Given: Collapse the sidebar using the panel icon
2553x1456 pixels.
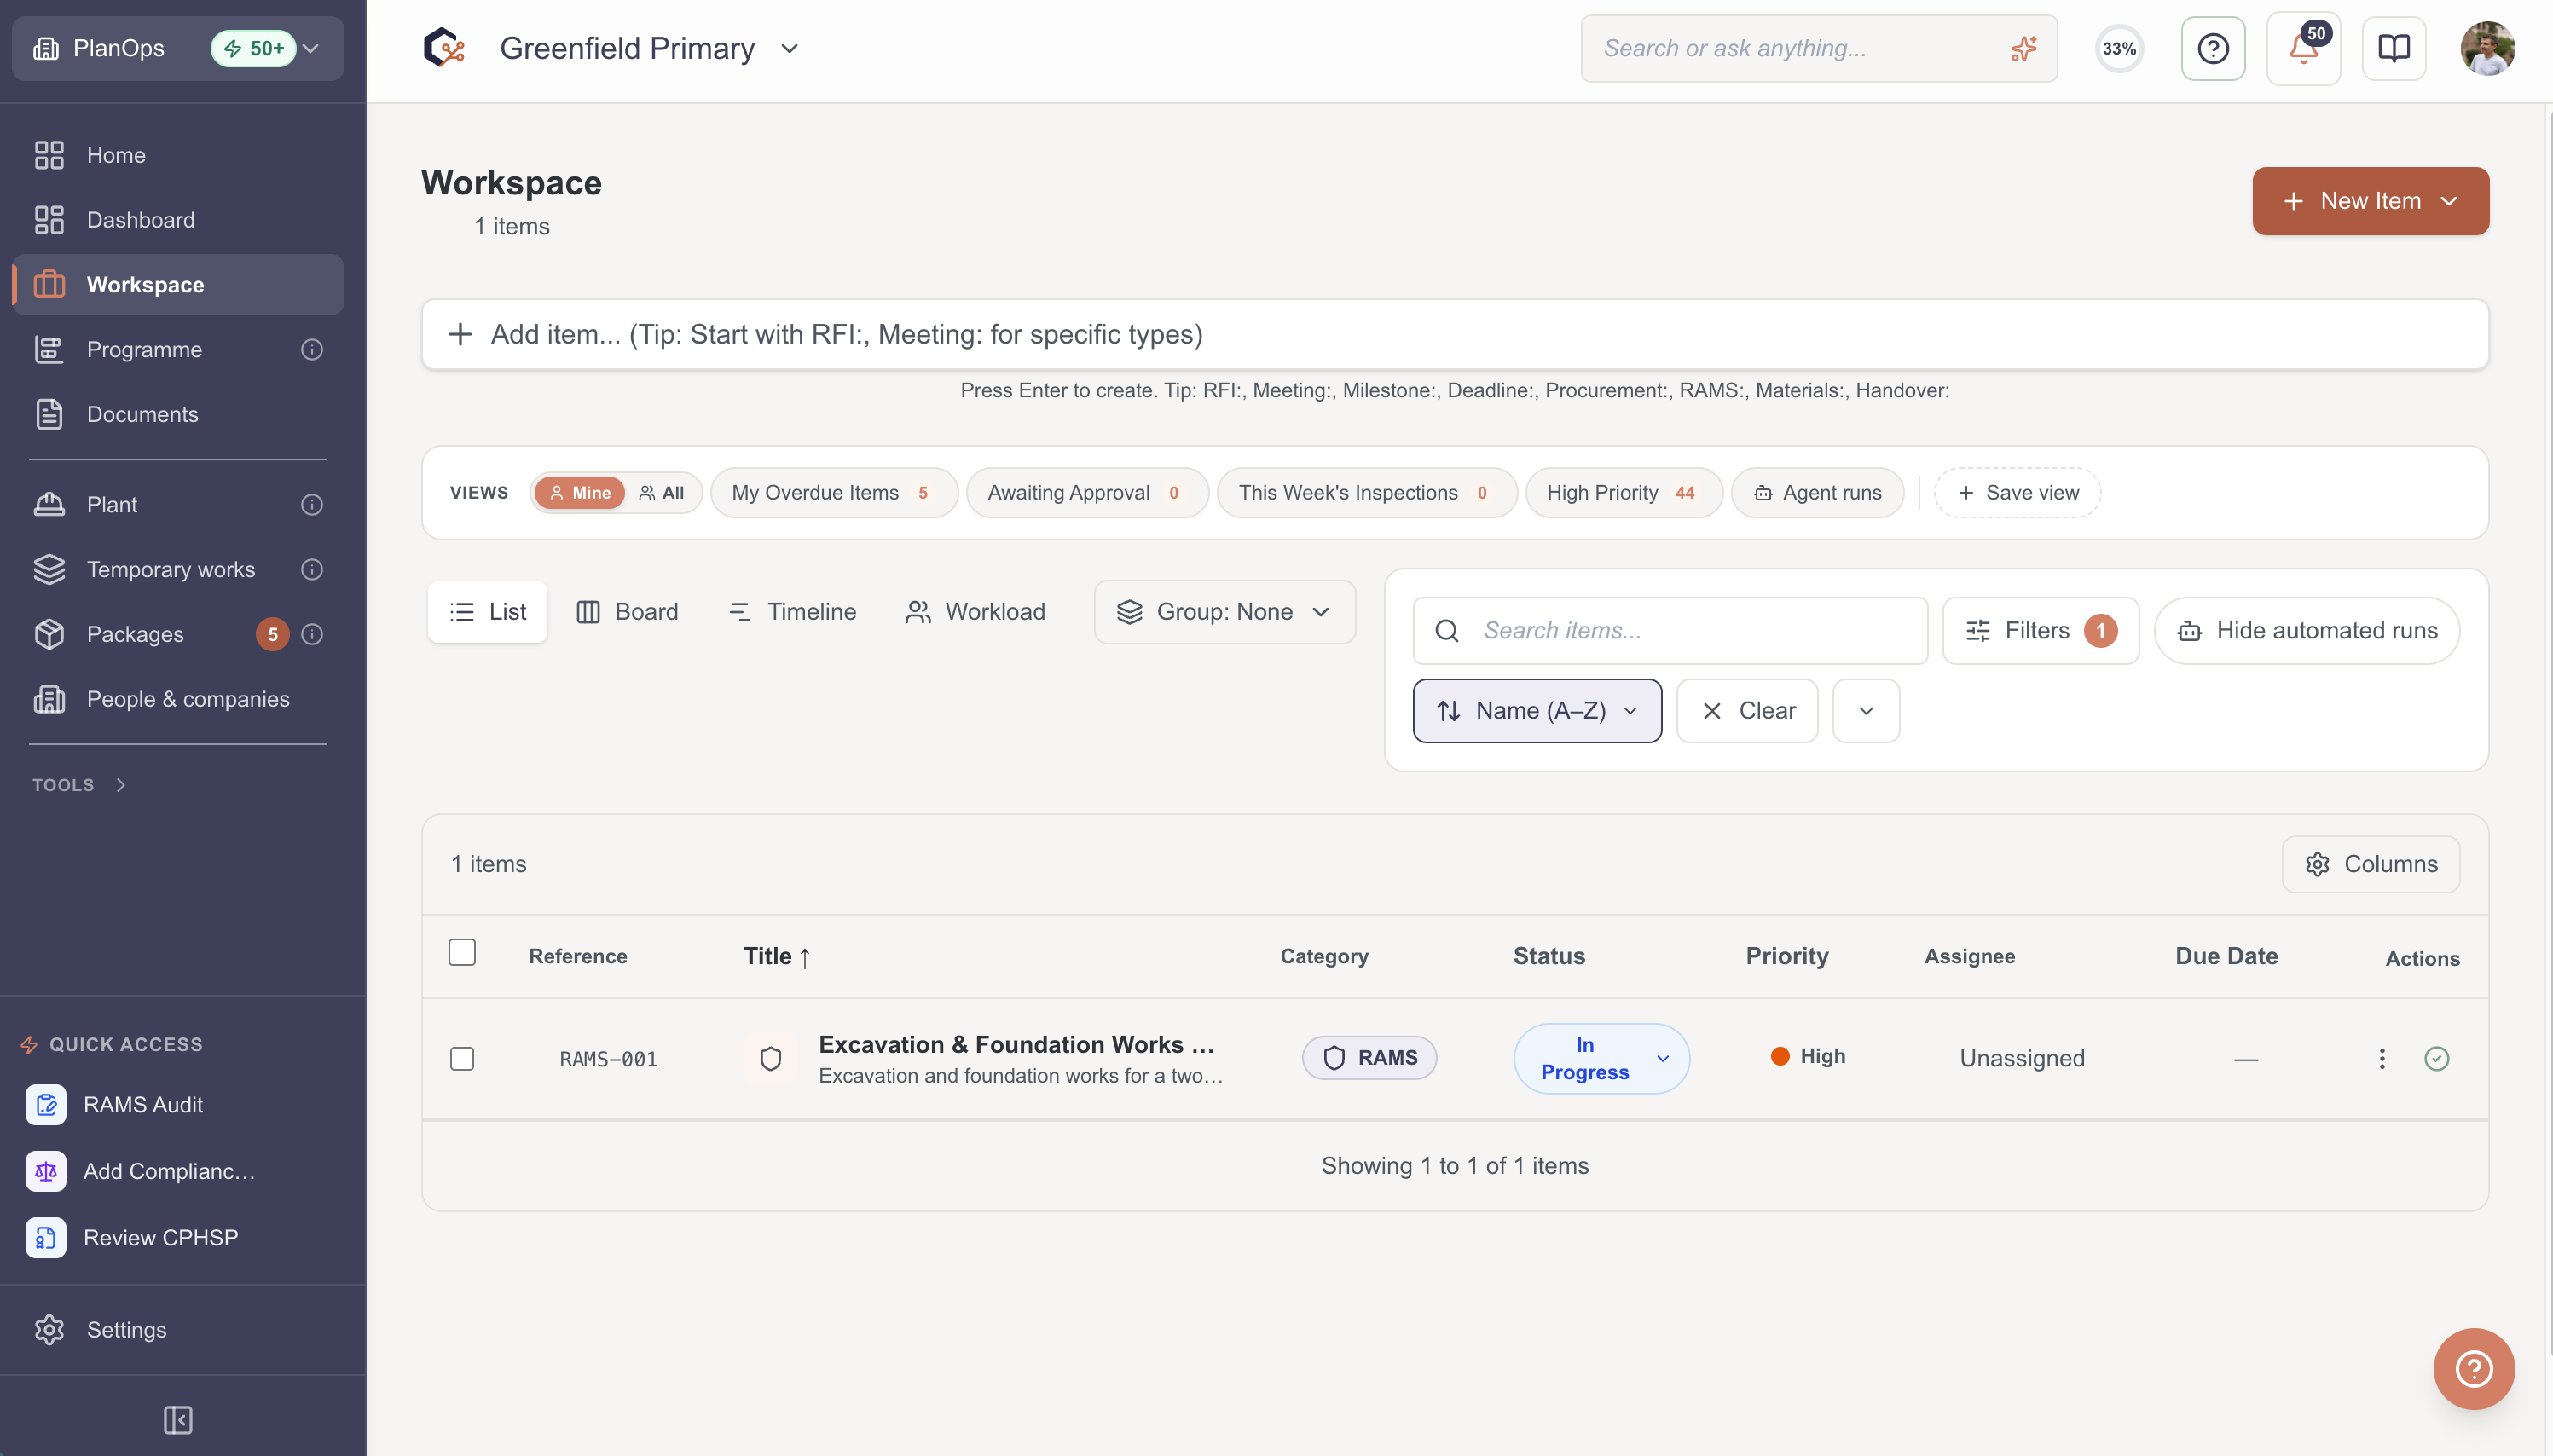Looking at the screenshot, I should coord(178,1419).
